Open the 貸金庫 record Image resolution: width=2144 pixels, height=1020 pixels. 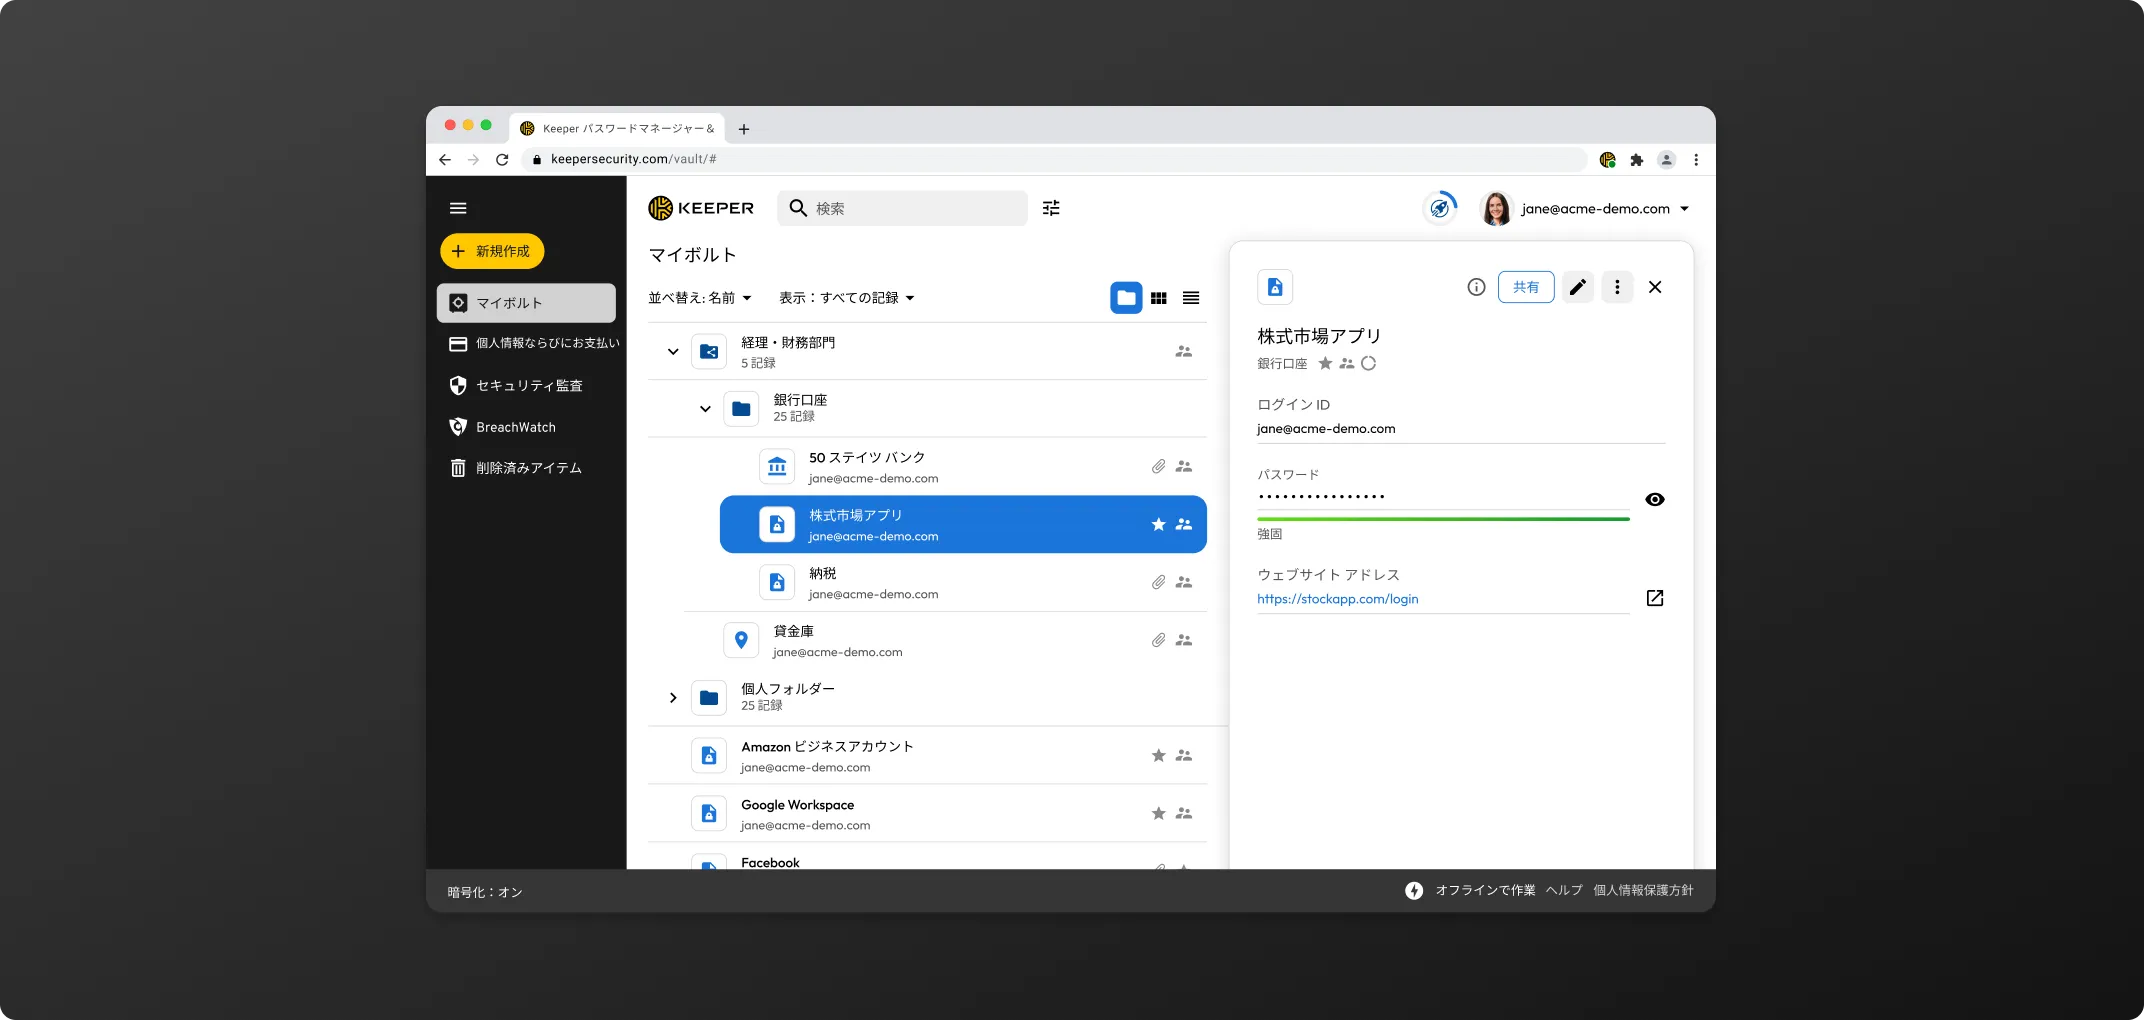point(945,640)
